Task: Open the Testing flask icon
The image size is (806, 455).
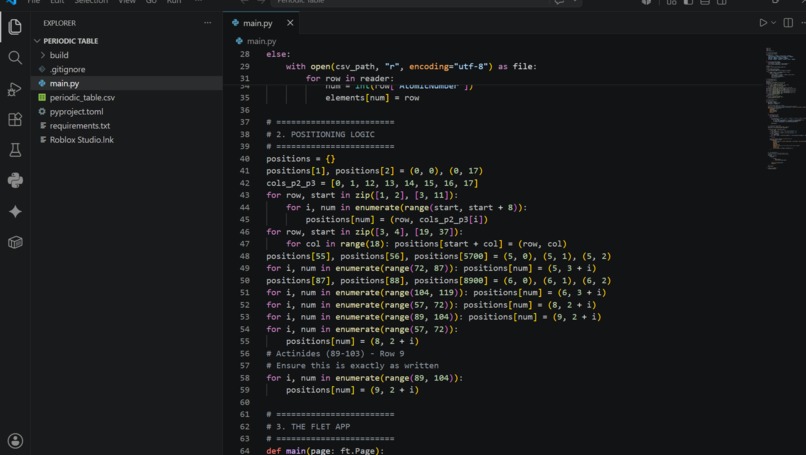Action: [15, 150]
